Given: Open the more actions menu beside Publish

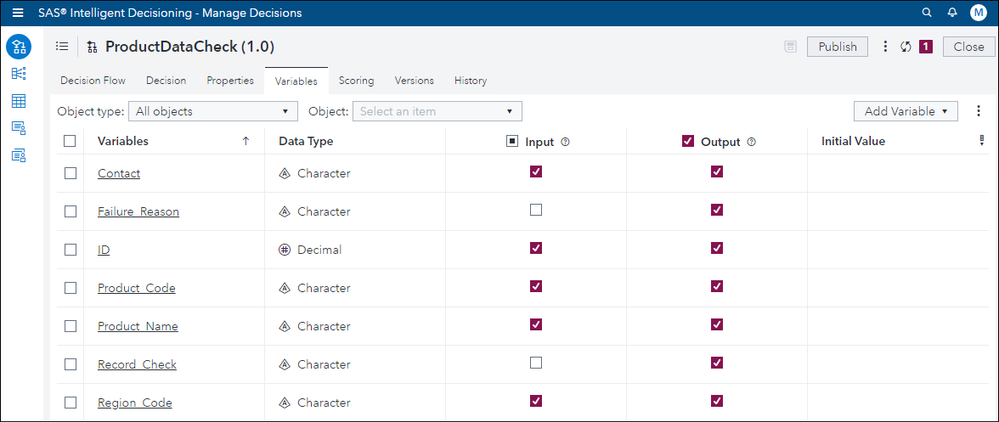Looking at the screenshot, I should 885,47.
